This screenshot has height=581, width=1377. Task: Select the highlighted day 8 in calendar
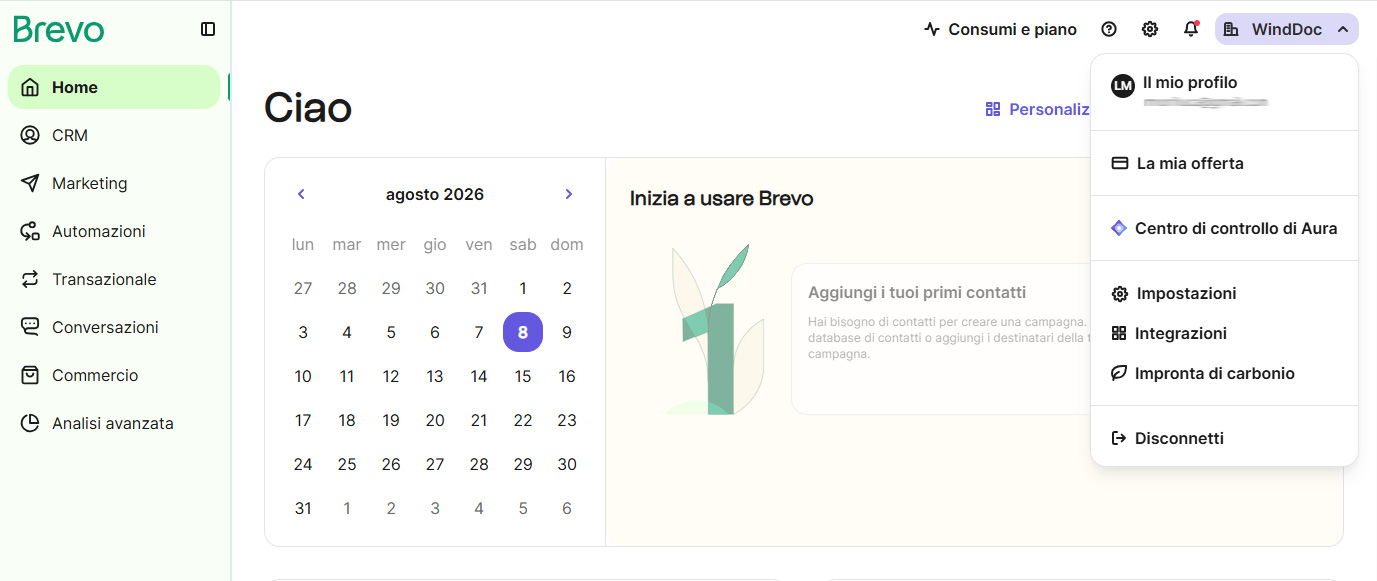click(523, 332)
